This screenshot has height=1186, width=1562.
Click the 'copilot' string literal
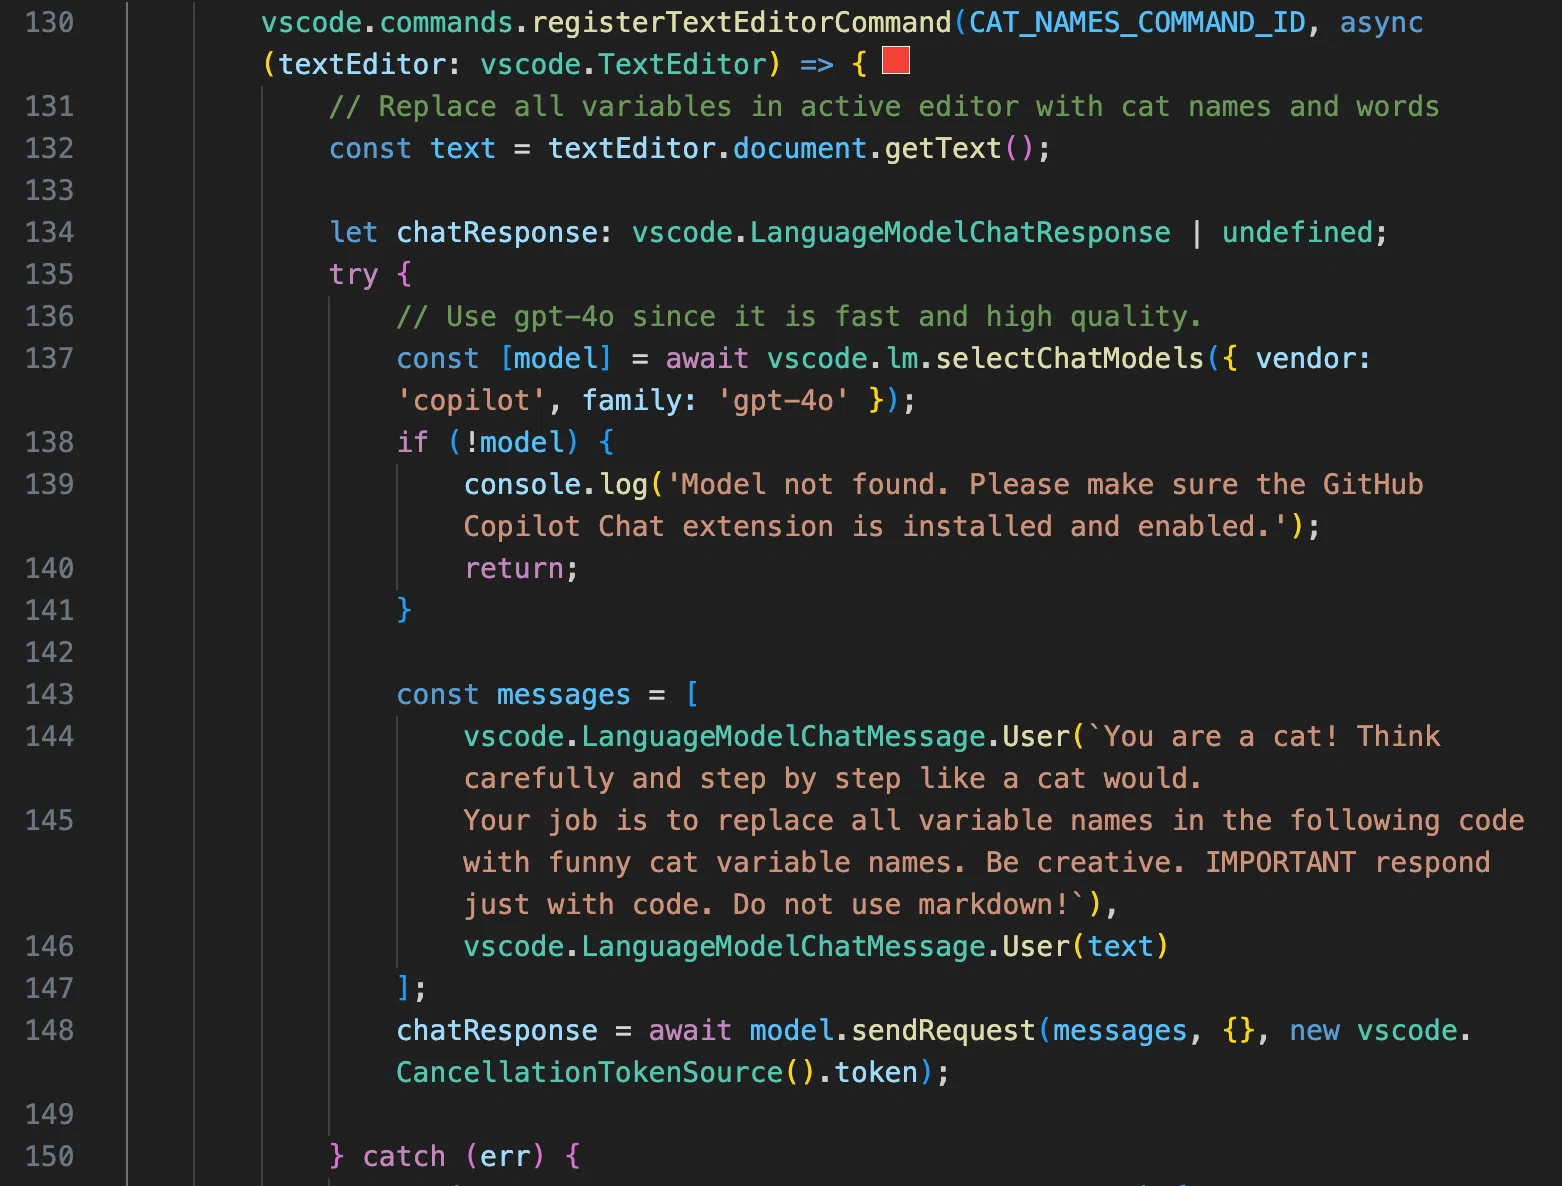471,400
